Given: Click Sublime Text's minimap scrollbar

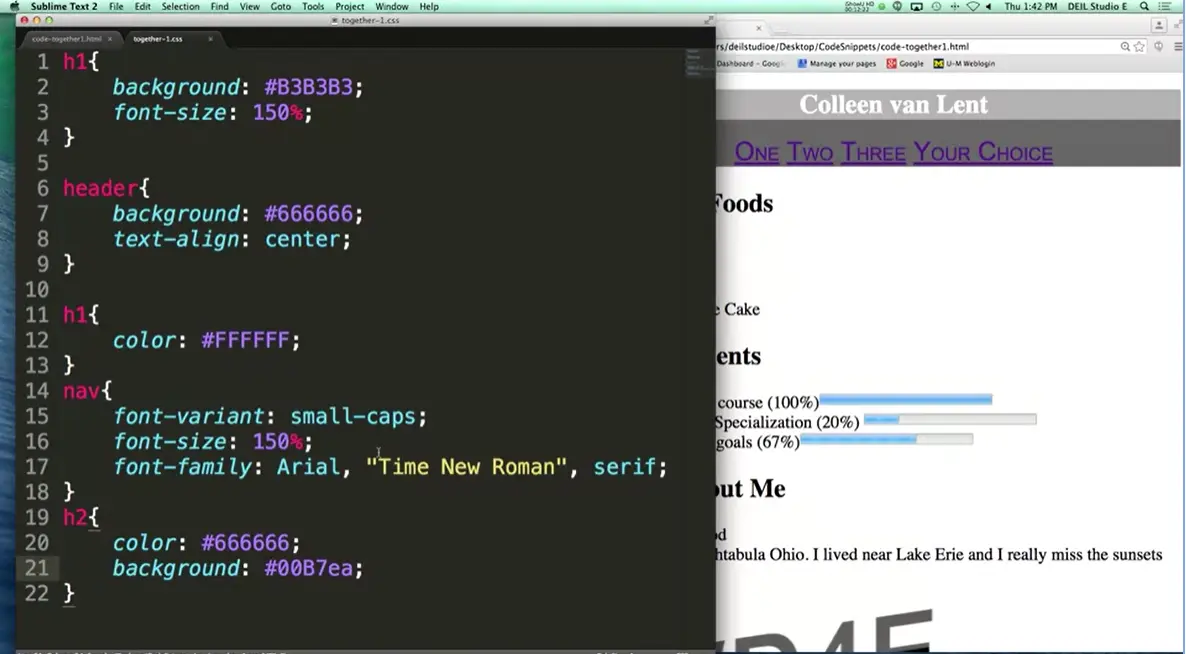Looking at the screenshot, I should tap(697, 65).
